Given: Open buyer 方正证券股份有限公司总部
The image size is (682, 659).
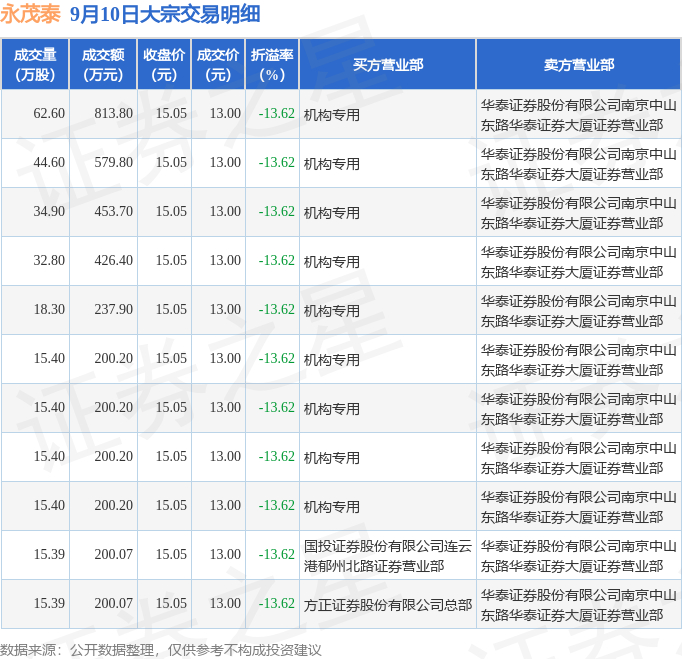Looking at the screenshot, I should coord(387,604).
